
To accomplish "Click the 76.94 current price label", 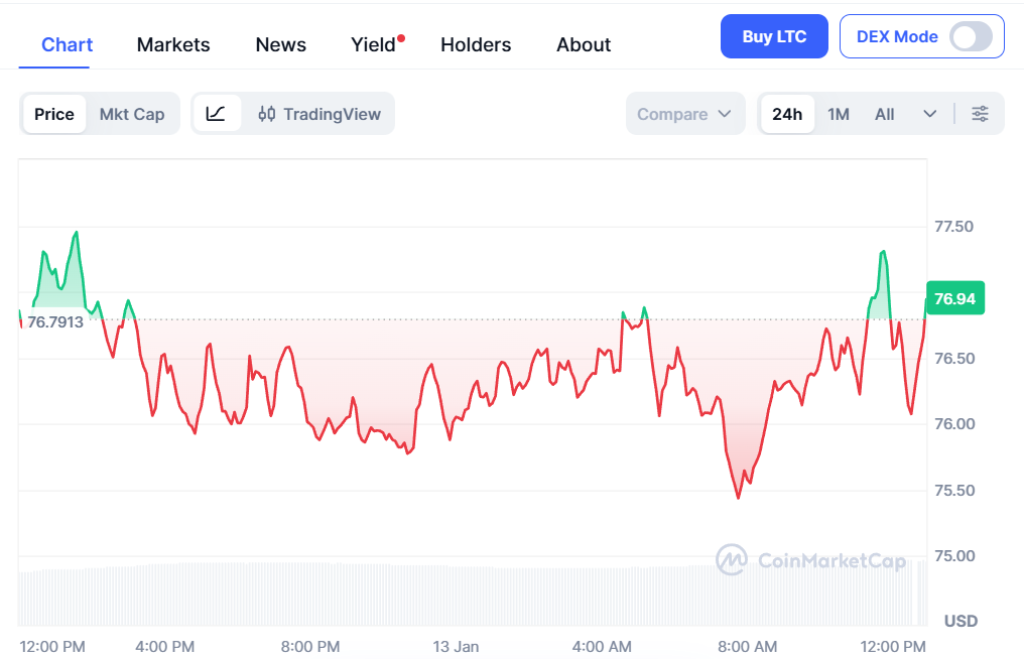I will click(x=955, y=298).
